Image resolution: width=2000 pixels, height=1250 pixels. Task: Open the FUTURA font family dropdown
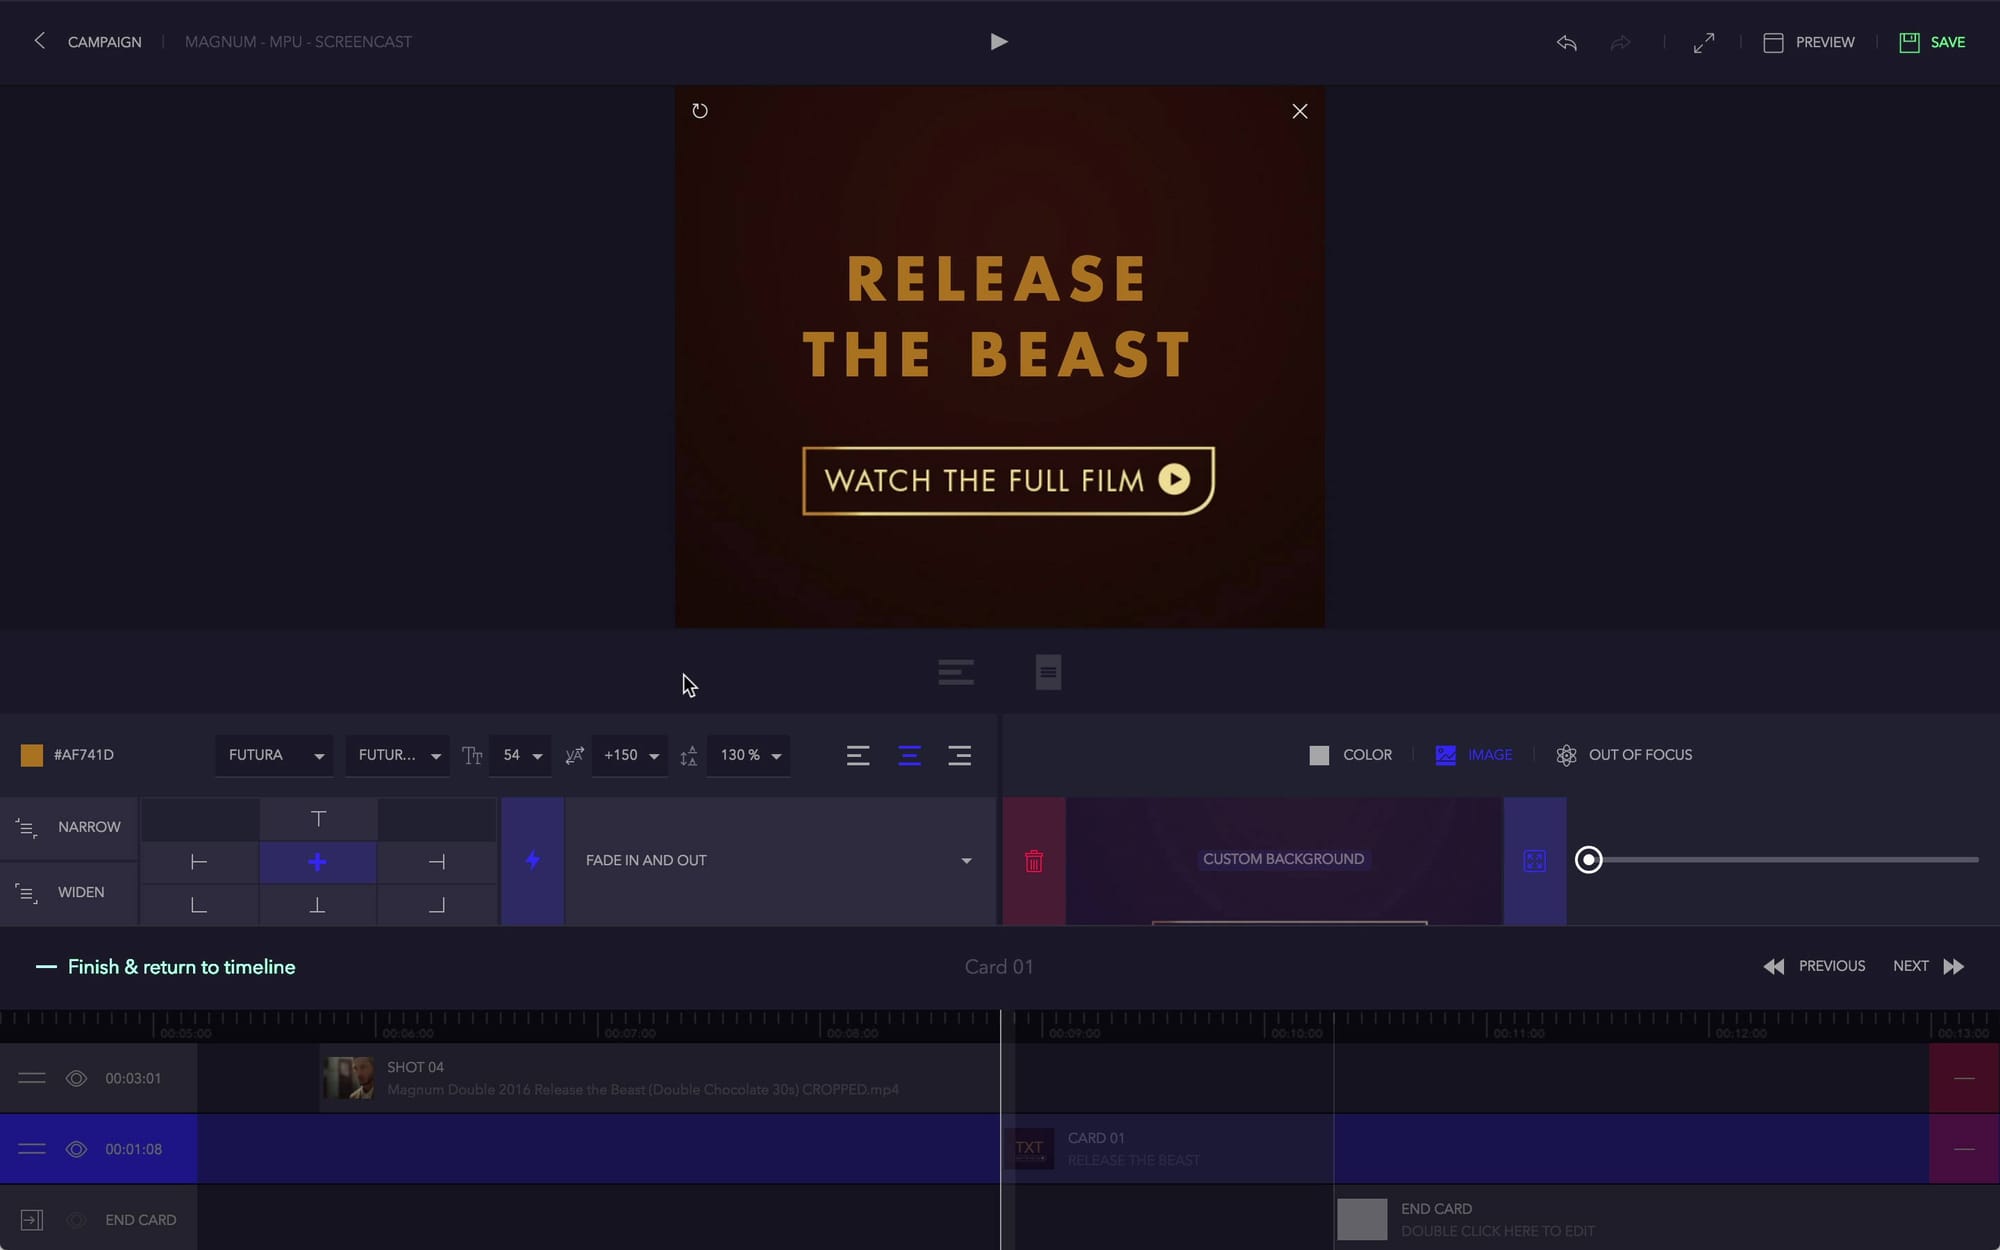275,755
